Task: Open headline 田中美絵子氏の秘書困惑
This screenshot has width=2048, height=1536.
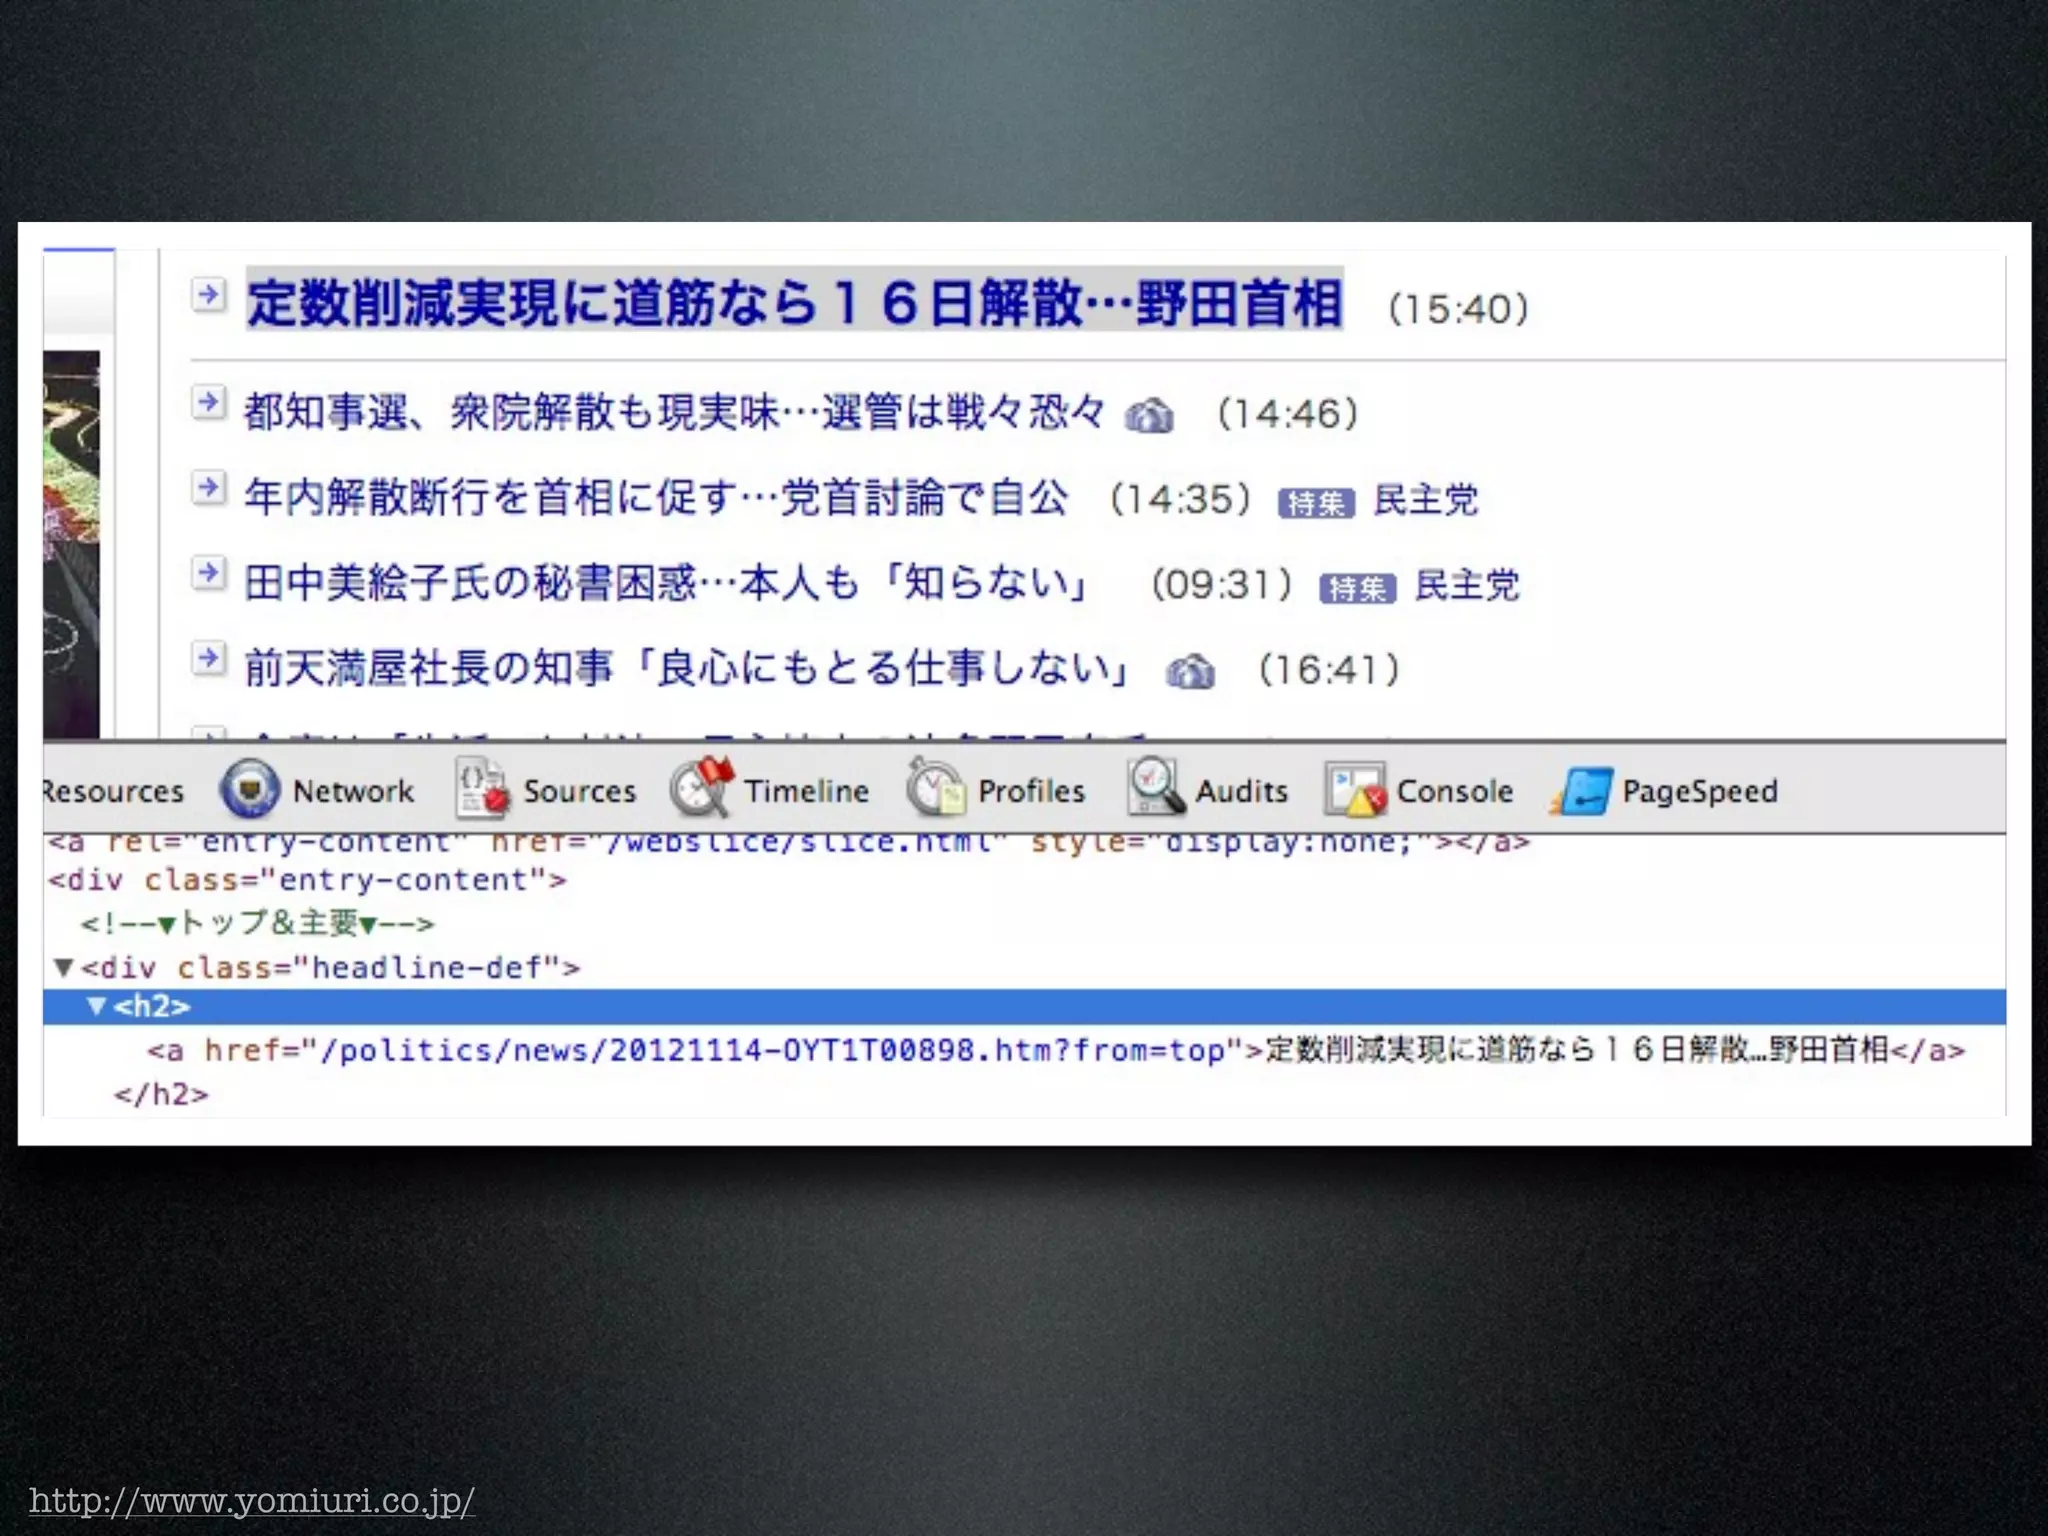Action: [667, 582]
